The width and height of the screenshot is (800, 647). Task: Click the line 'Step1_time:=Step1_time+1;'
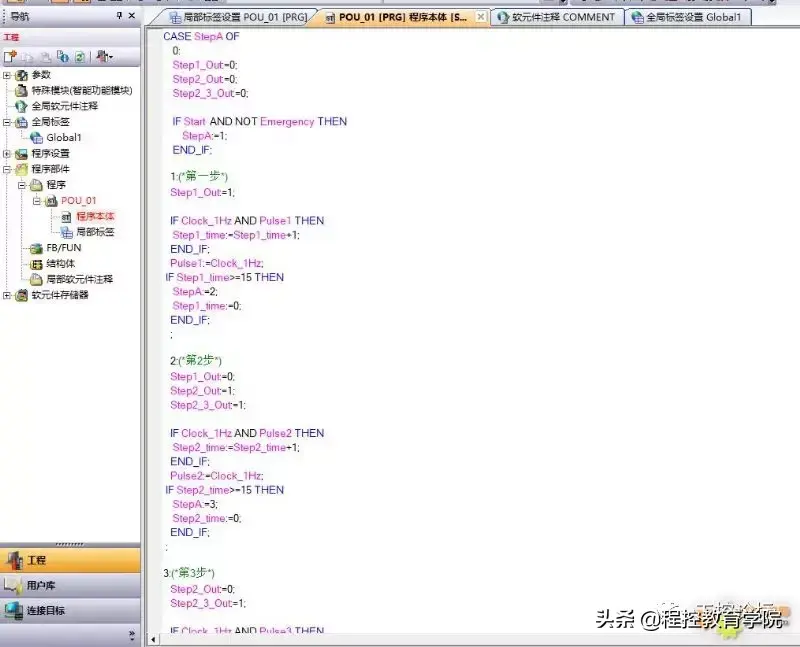click(236, 235)
